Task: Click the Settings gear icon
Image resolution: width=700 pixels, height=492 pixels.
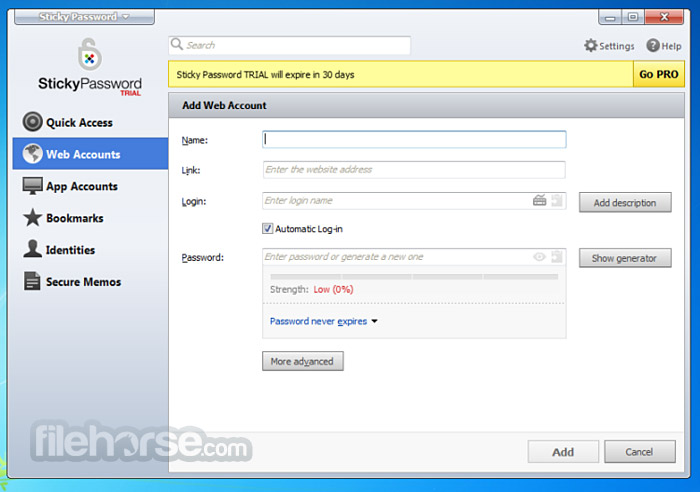Action: [591, 46]
